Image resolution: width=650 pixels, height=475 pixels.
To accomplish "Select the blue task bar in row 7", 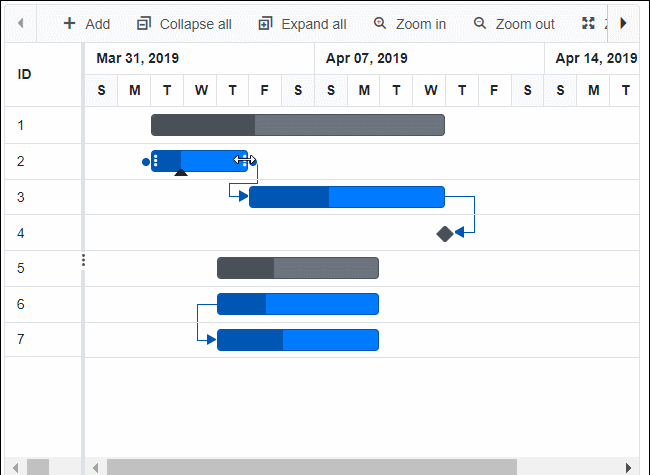I will (x=297, y=340).
